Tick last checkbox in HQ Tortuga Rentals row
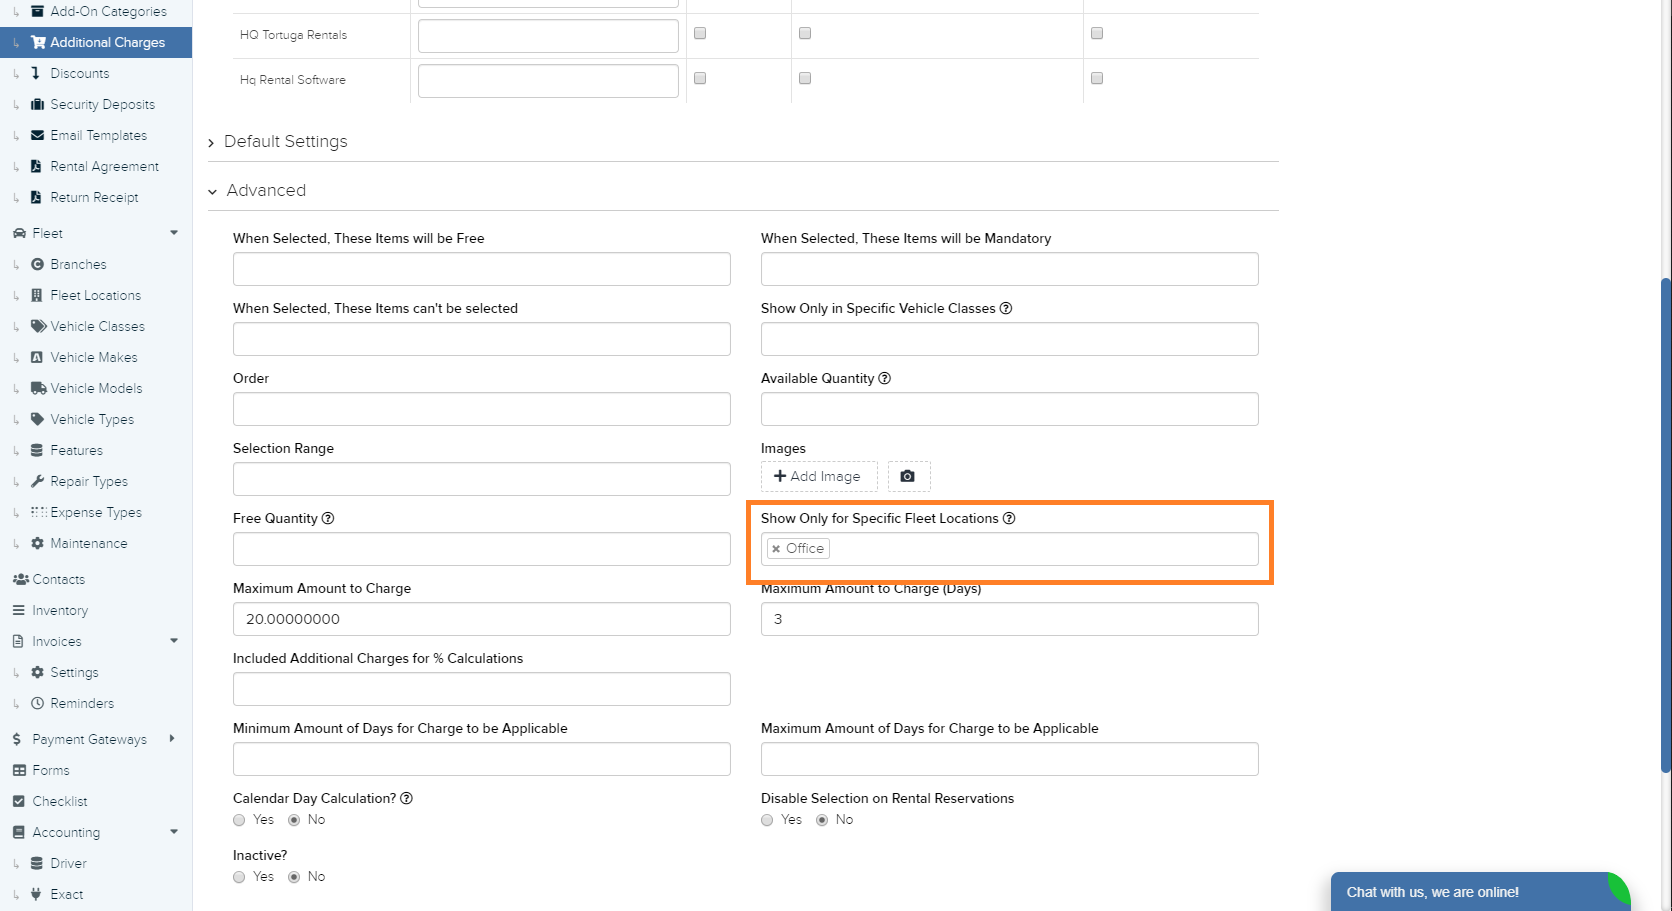This screenshot has width=1672, height=911. pyautogui.click(x=1097, y=33)
